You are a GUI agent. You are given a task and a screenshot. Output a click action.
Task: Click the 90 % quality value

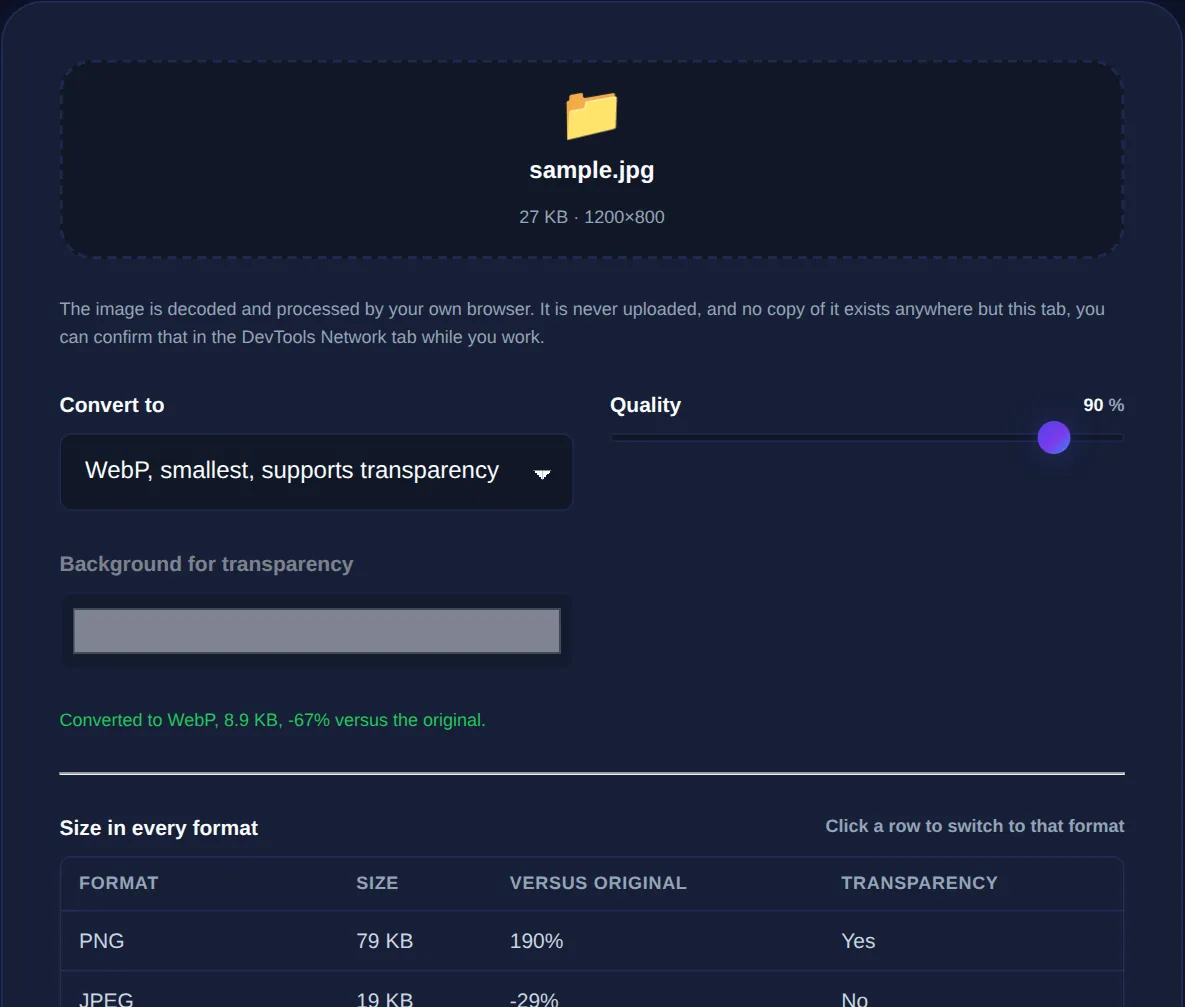click(1103, 405)
